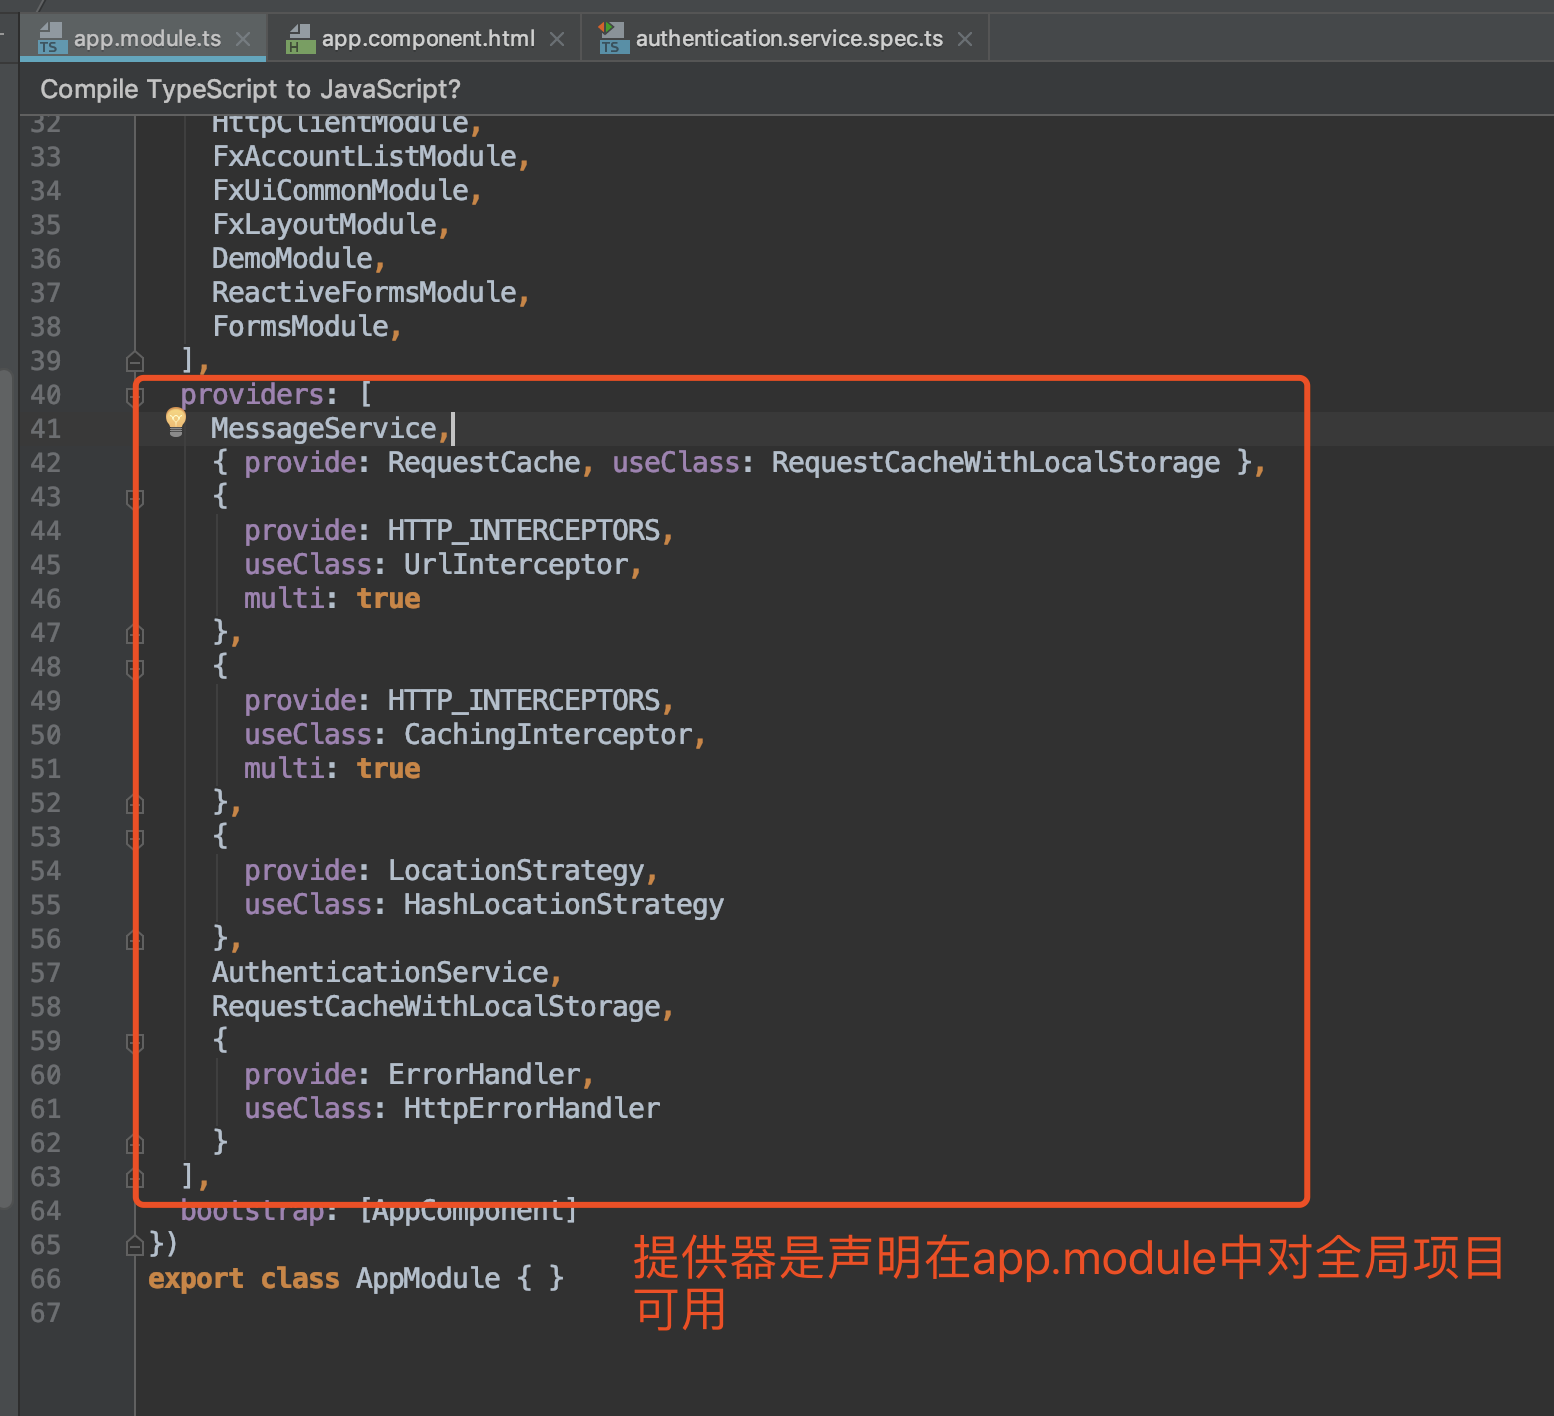Click the AuthenticationService provider entry
Screen dimensions: 1554x1416
coord(380,972)
